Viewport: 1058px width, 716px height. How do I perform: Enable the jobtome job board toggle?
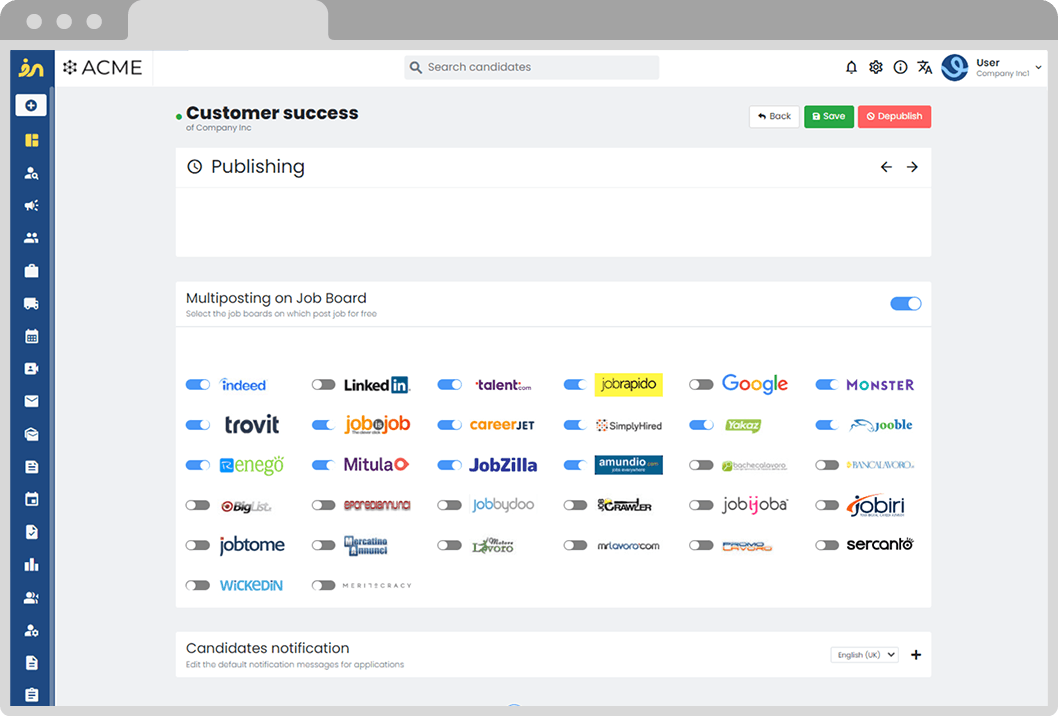(198, 545)
